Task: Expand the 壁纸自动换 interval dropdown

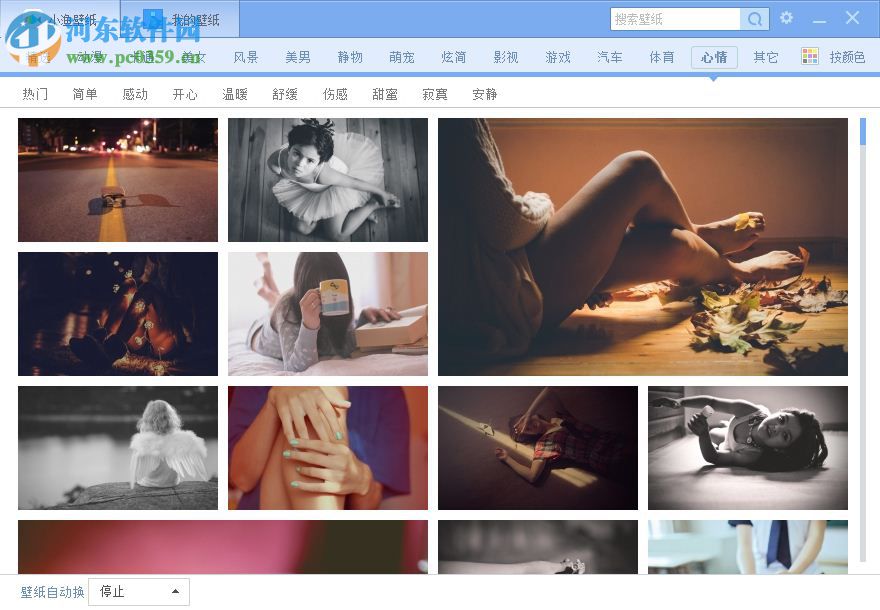Action: pyautogui.click(x=138, y=591)
